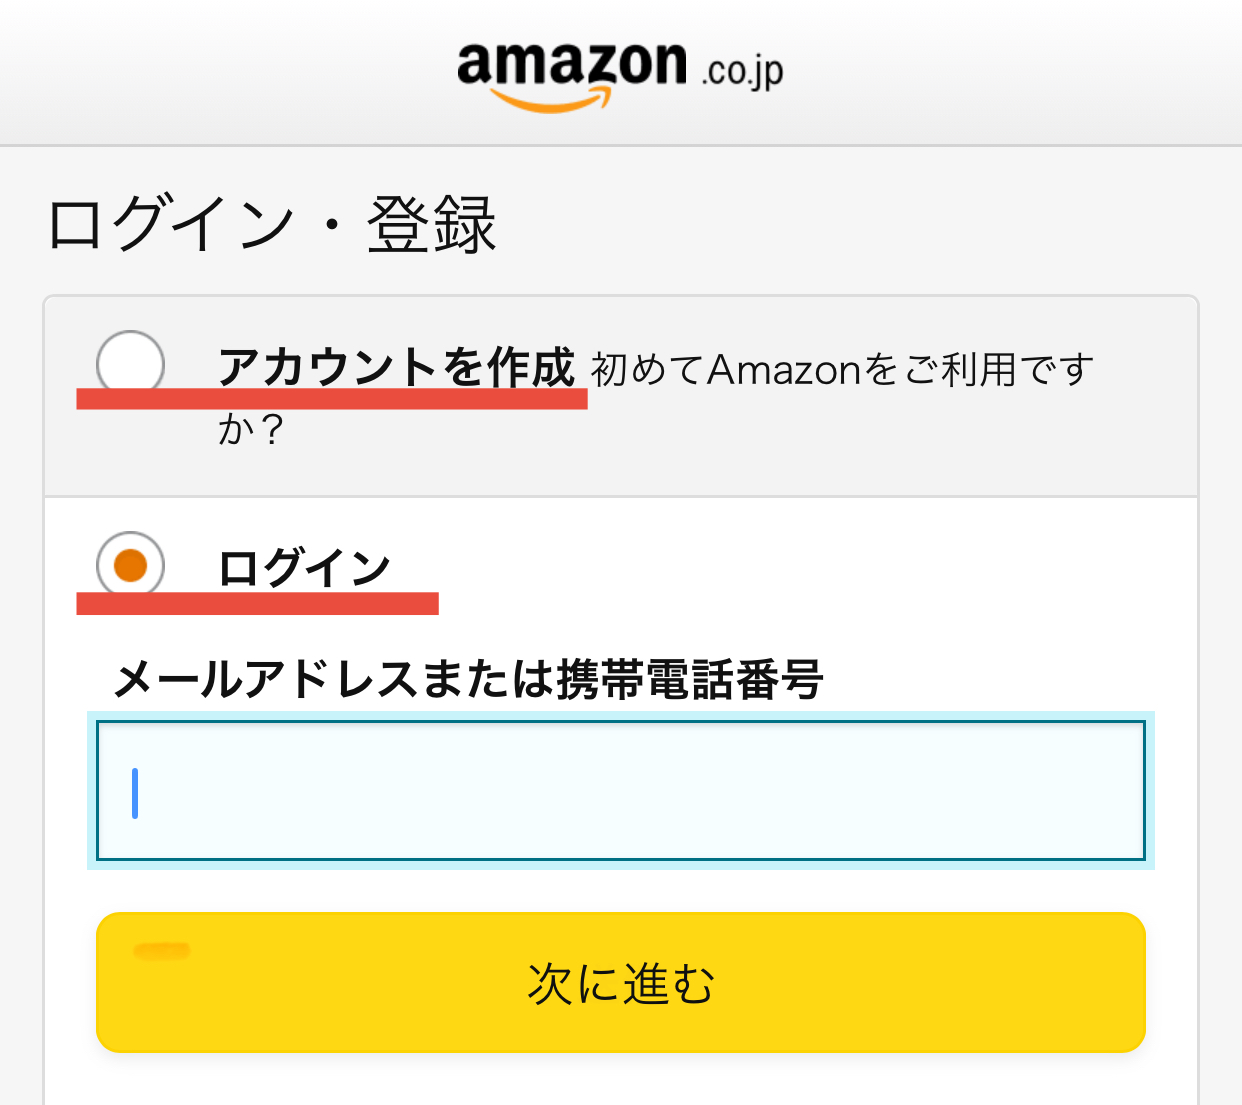The image size is (1242, 1105).
Task: Click the アカウントを作成 label text
Action: click(398, 367)
